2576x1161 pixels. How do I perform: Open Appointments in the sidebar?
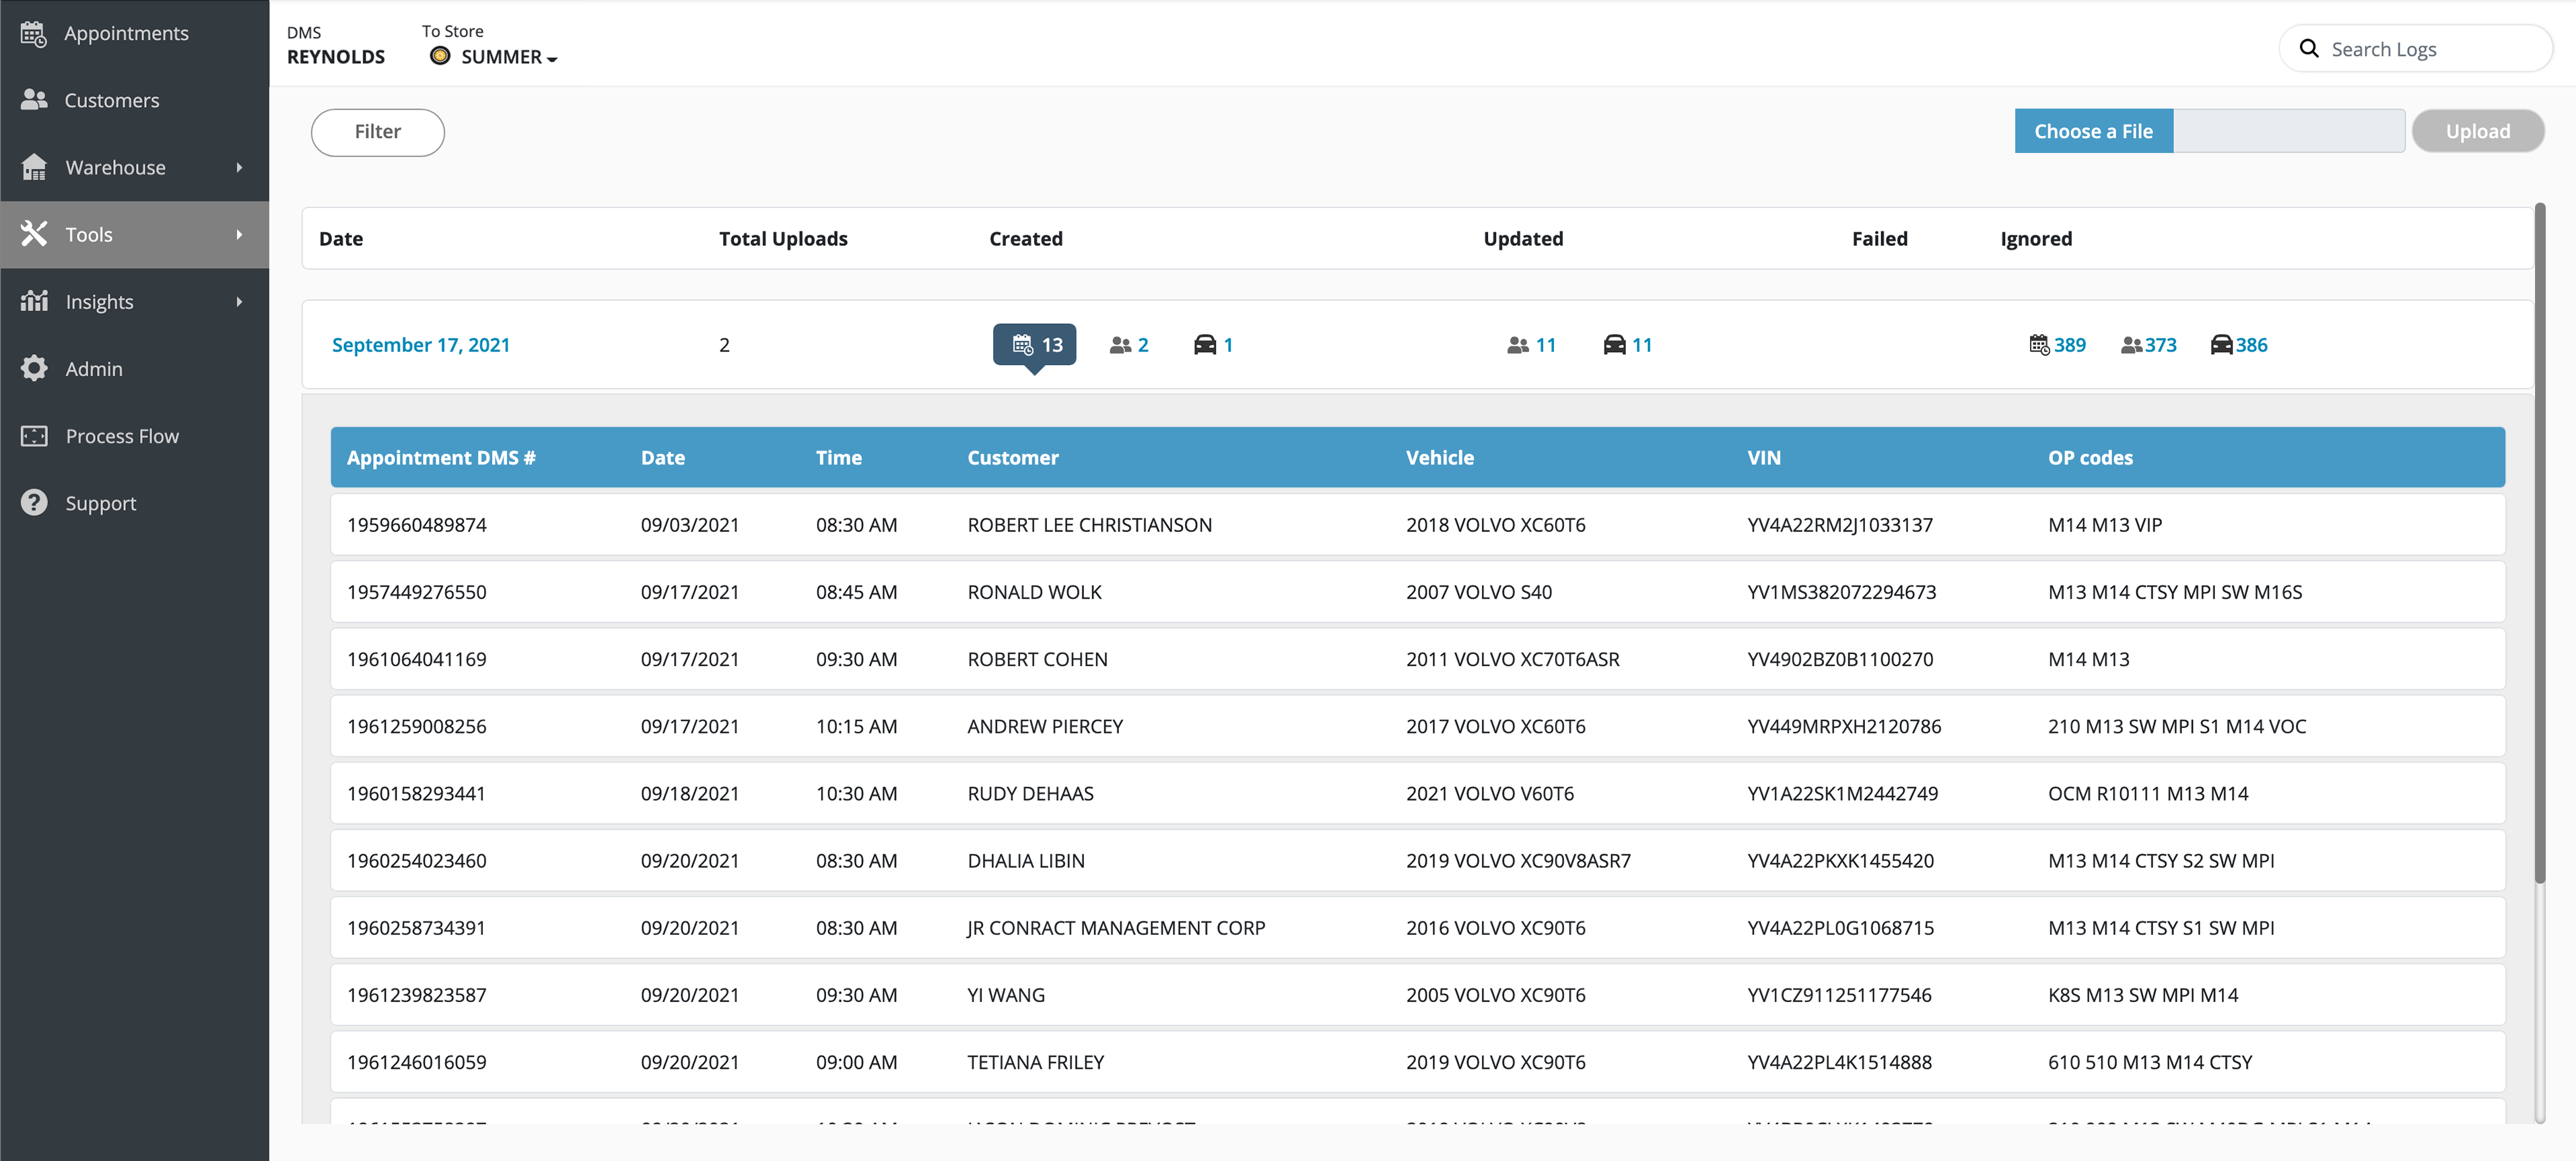(126, 33)
